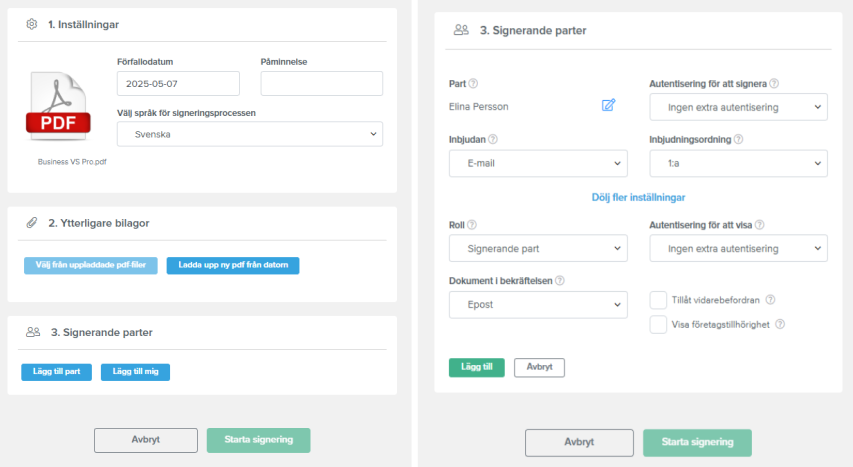This screenshot has height=467, width=853.
Task: Click the Påminnelse input field
Action: [x=322, y=84]
